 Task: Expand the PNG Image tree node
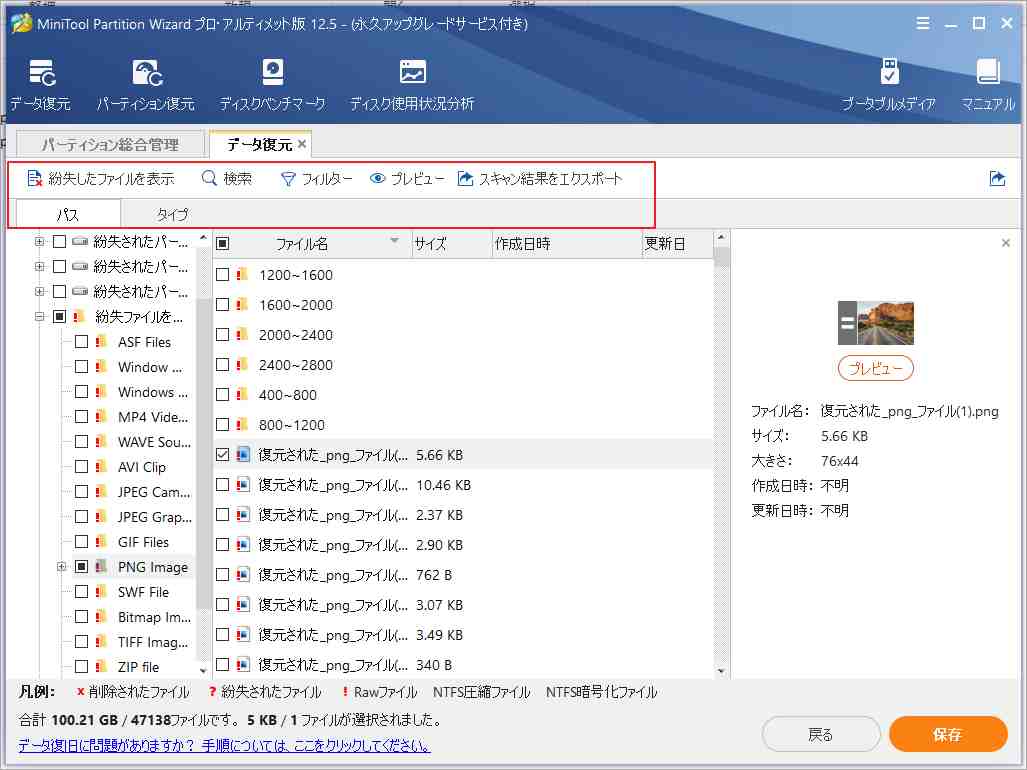click(62, 566)
